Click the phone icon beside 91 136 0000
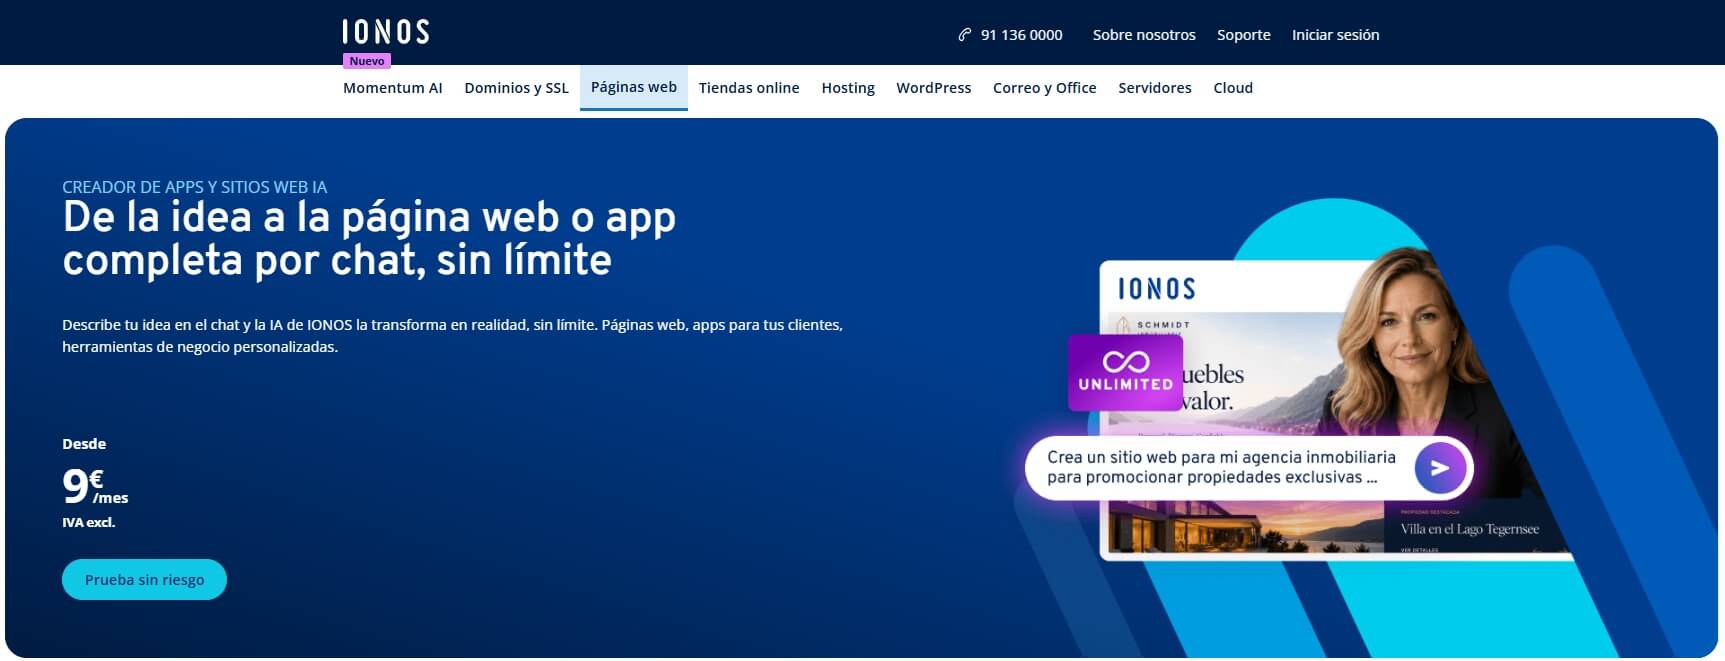This screenshot has width=1725, height=661. (x=965, y=35)
